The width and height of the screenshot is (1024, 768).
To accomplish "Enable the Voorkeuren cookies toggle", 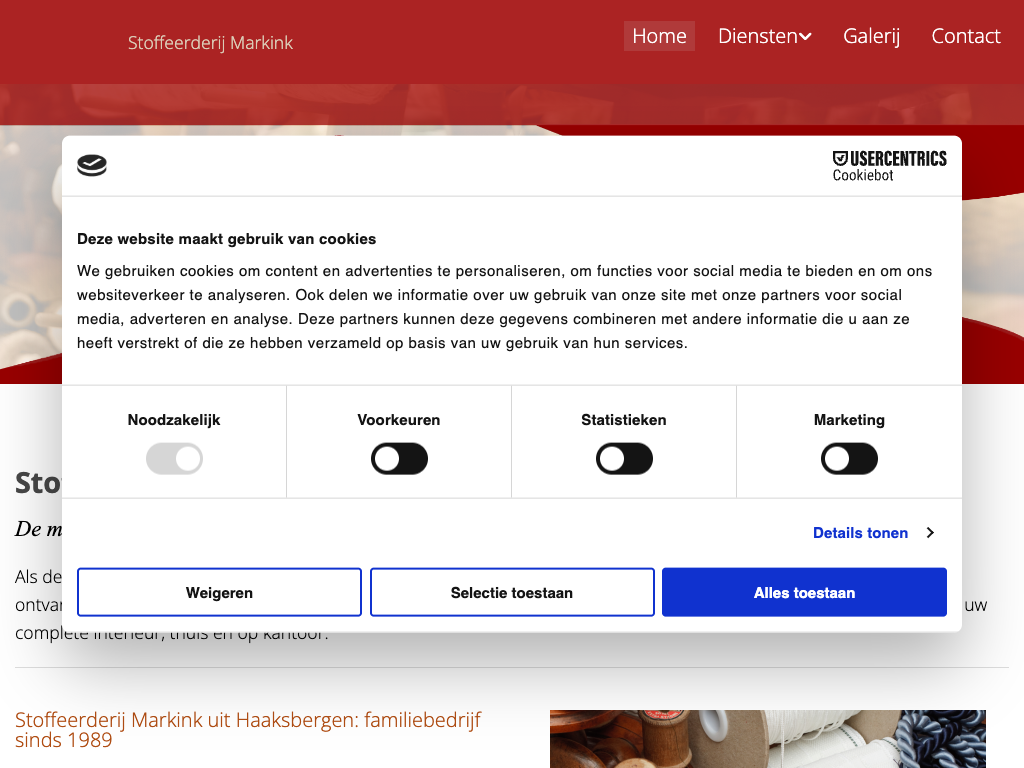I will point(399,460).
